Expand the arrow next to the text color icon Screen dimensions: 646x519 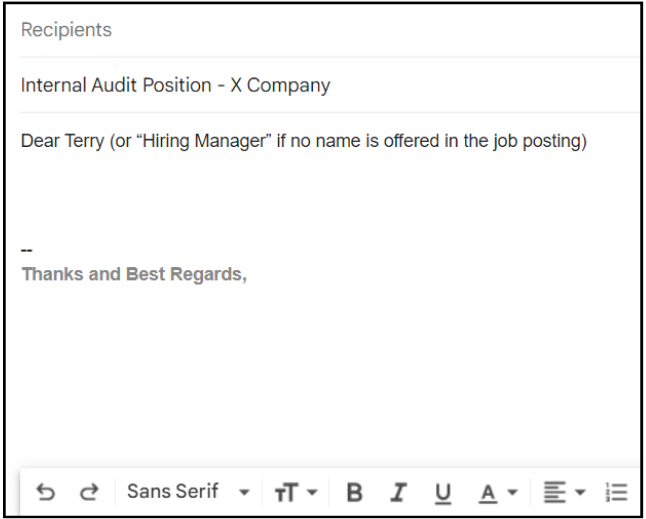513,492
